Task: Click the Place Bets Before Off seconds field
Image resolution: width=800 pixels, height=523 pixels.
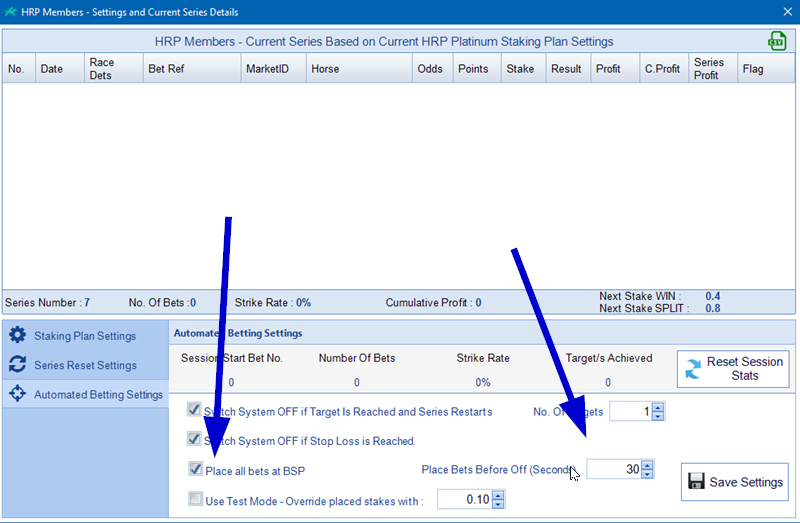Action: coord(614,469)
